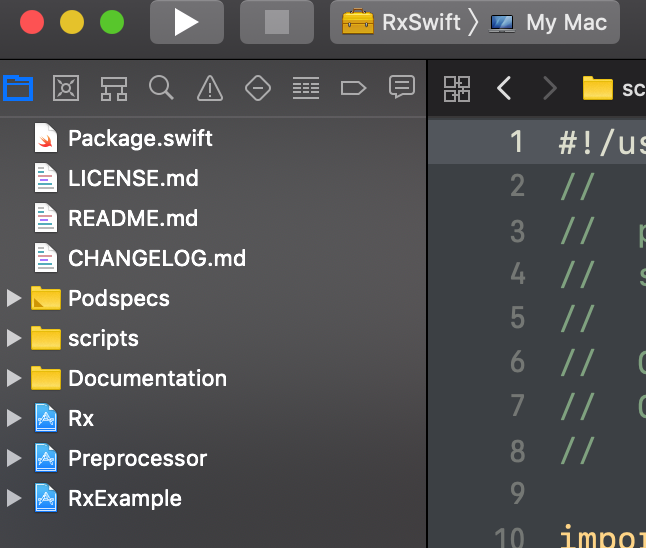
Task: Expand the scripts folder
Action: click(x=14, y=338)
